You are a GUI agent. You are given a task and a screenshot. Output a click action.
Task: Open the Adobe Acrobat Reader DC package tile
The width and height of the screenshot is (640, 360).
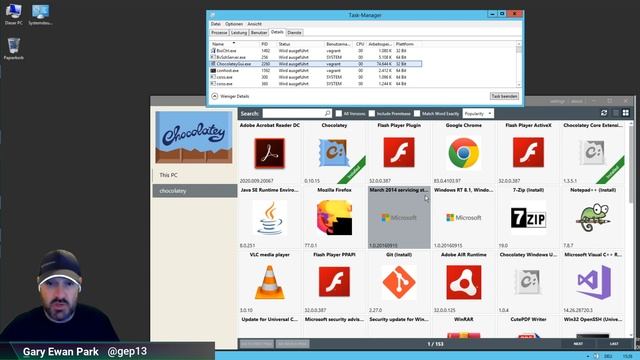point(270,153)
